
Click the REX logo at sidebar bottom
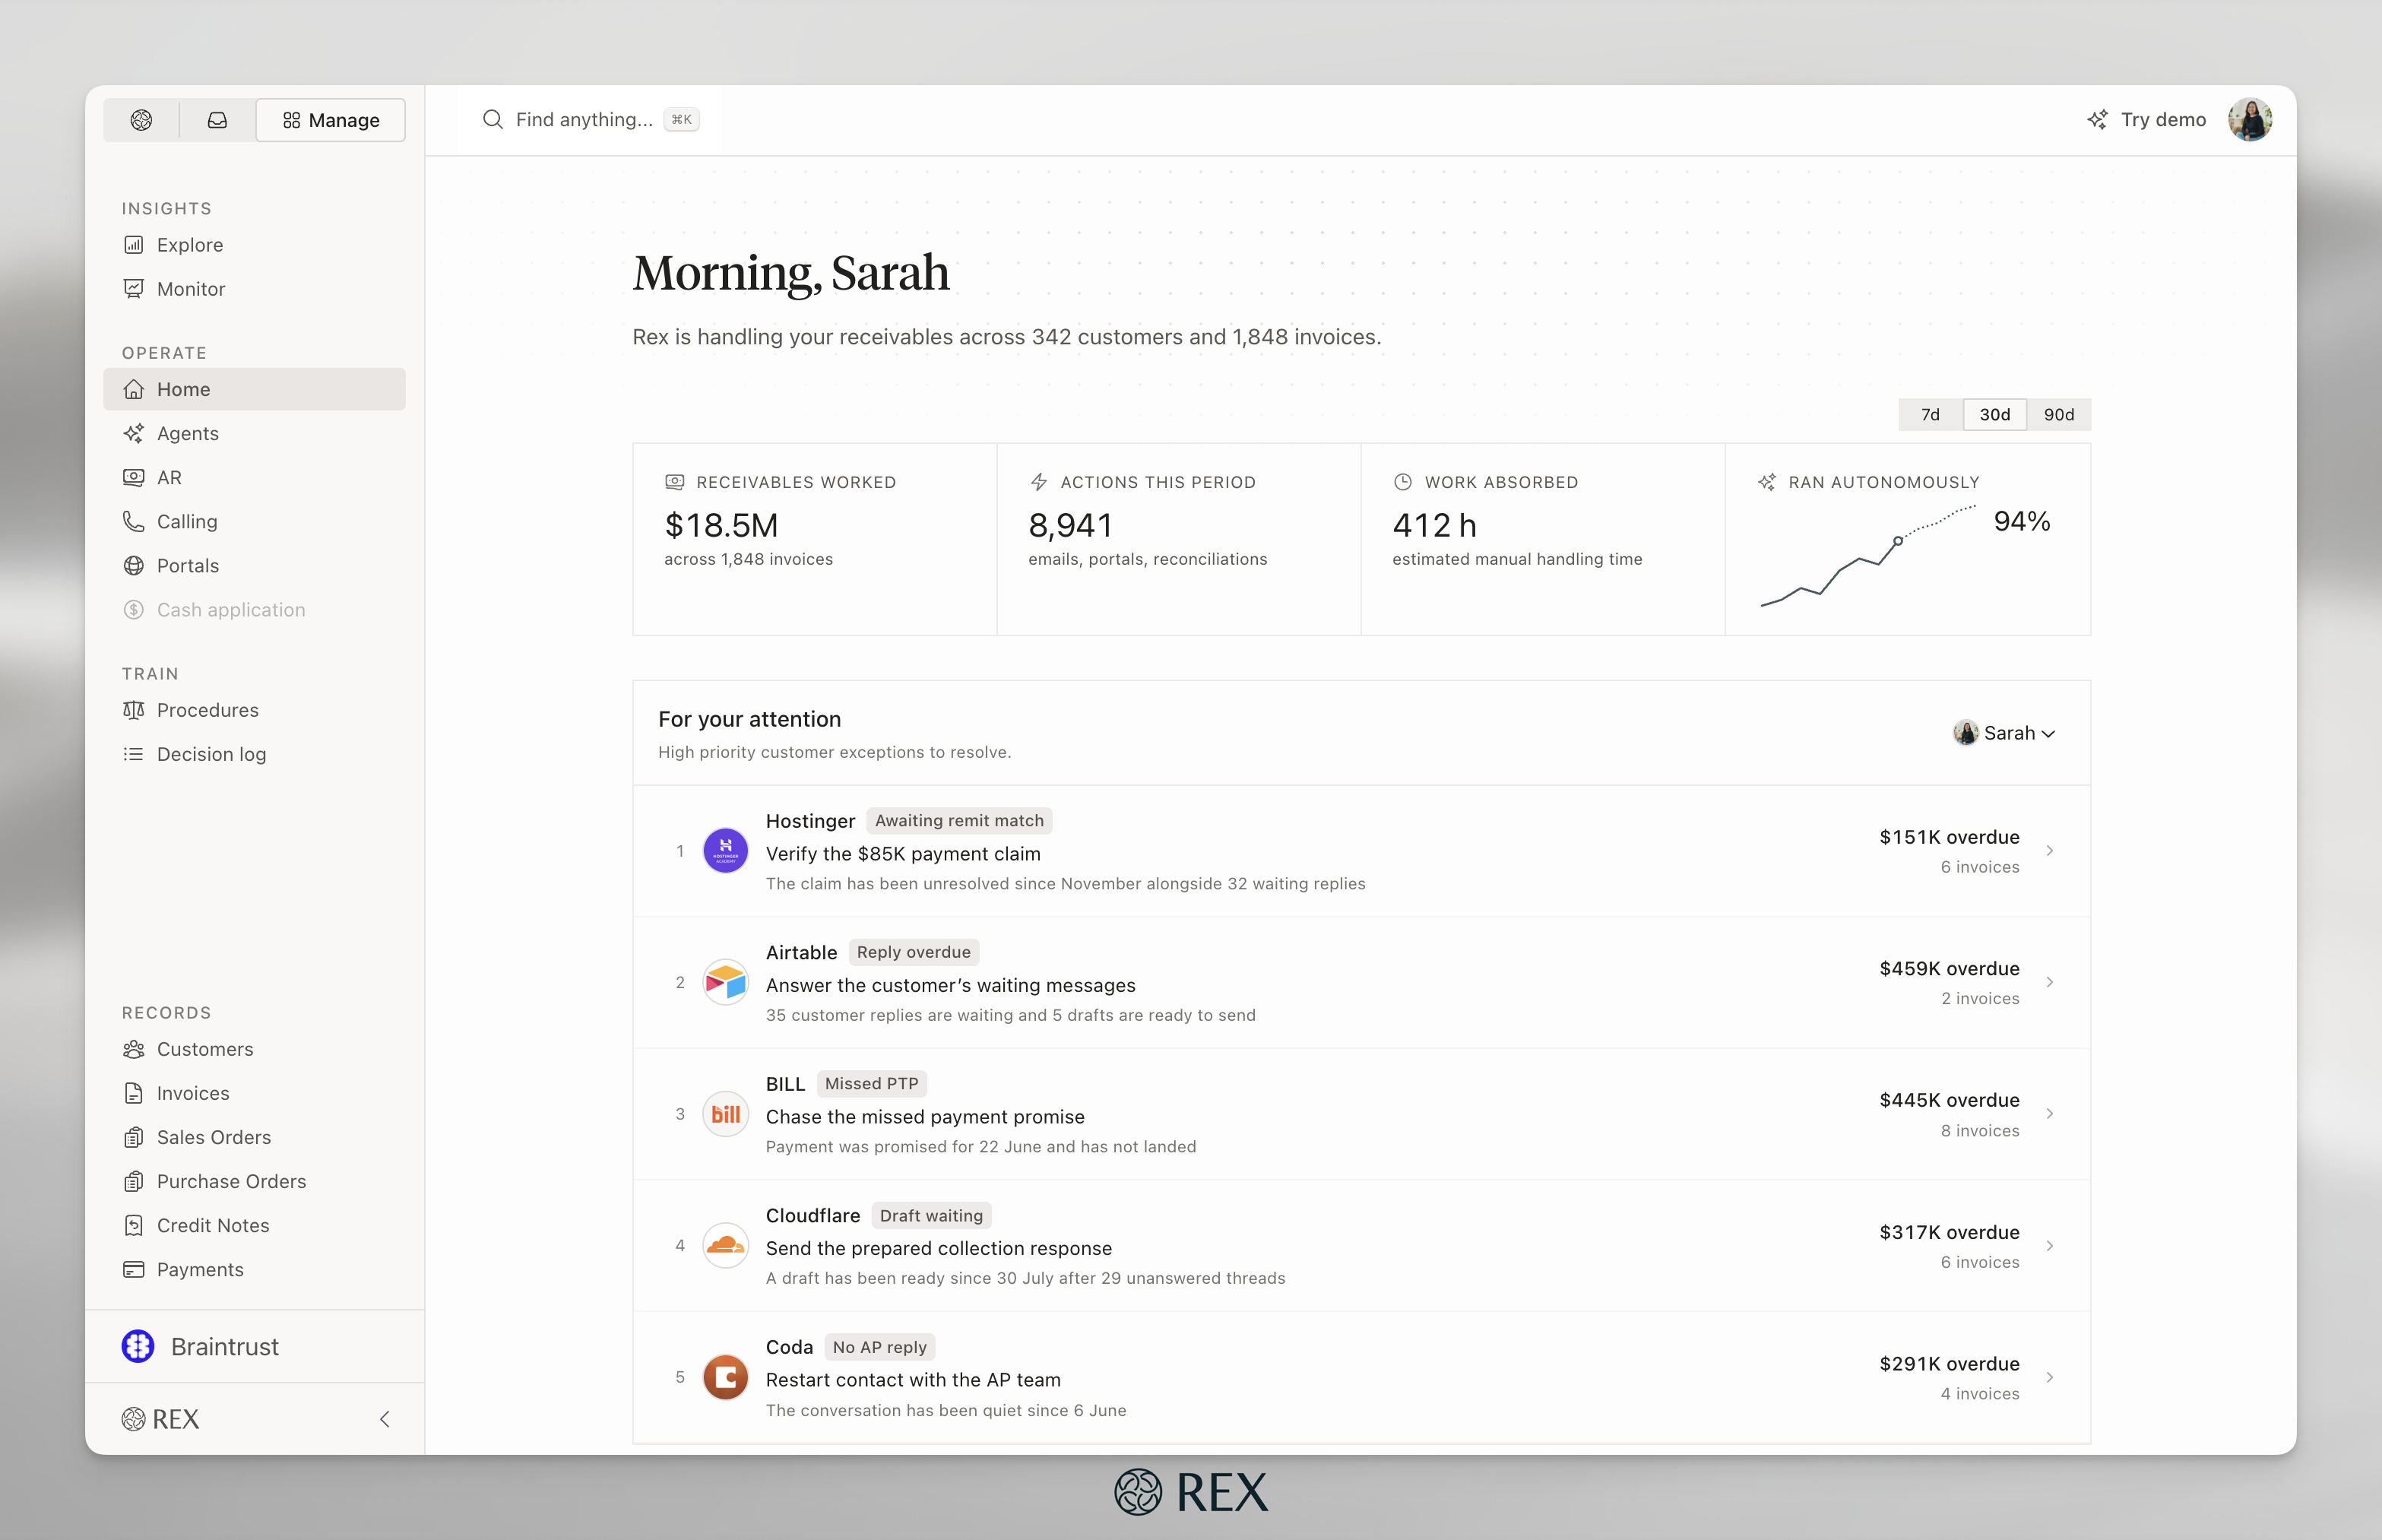coord(161,1419)
